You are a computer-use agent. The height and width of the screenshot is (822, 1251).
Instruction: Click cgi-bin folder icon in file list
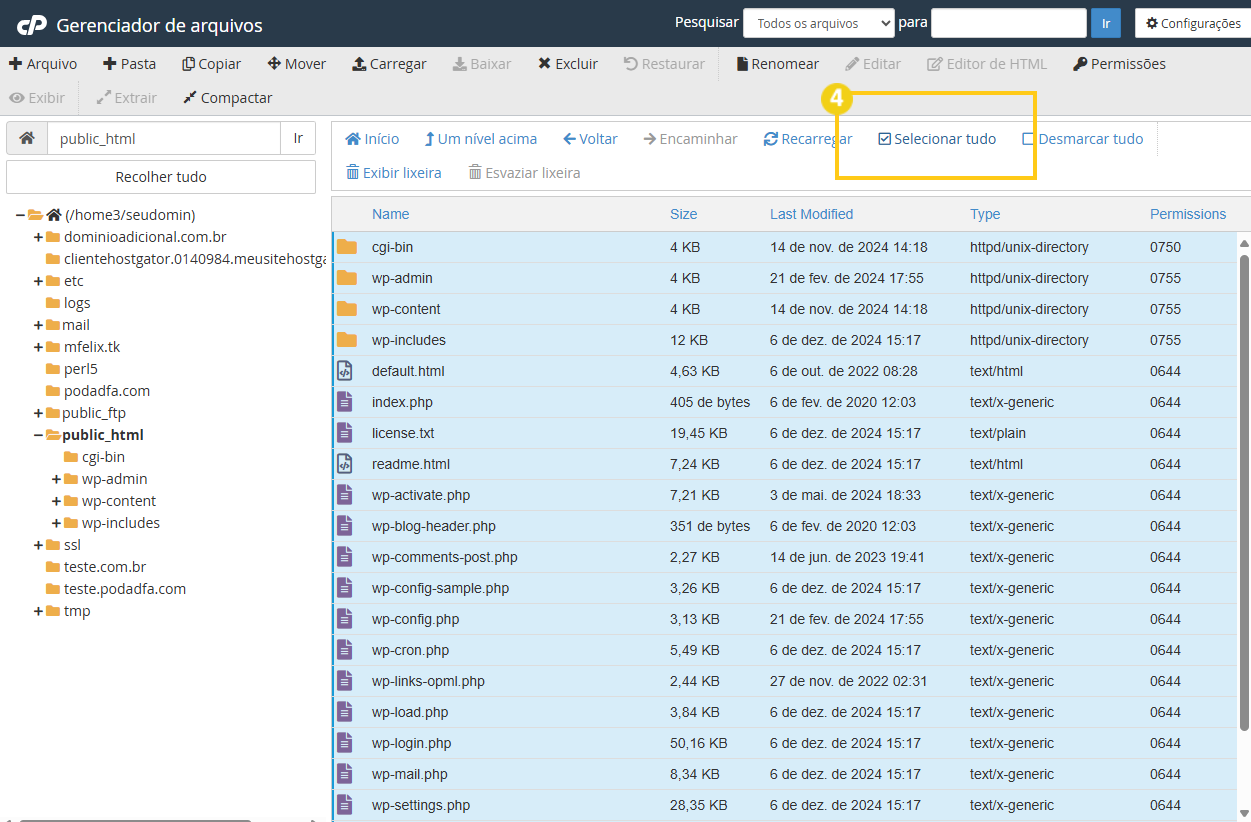[346, 247]
